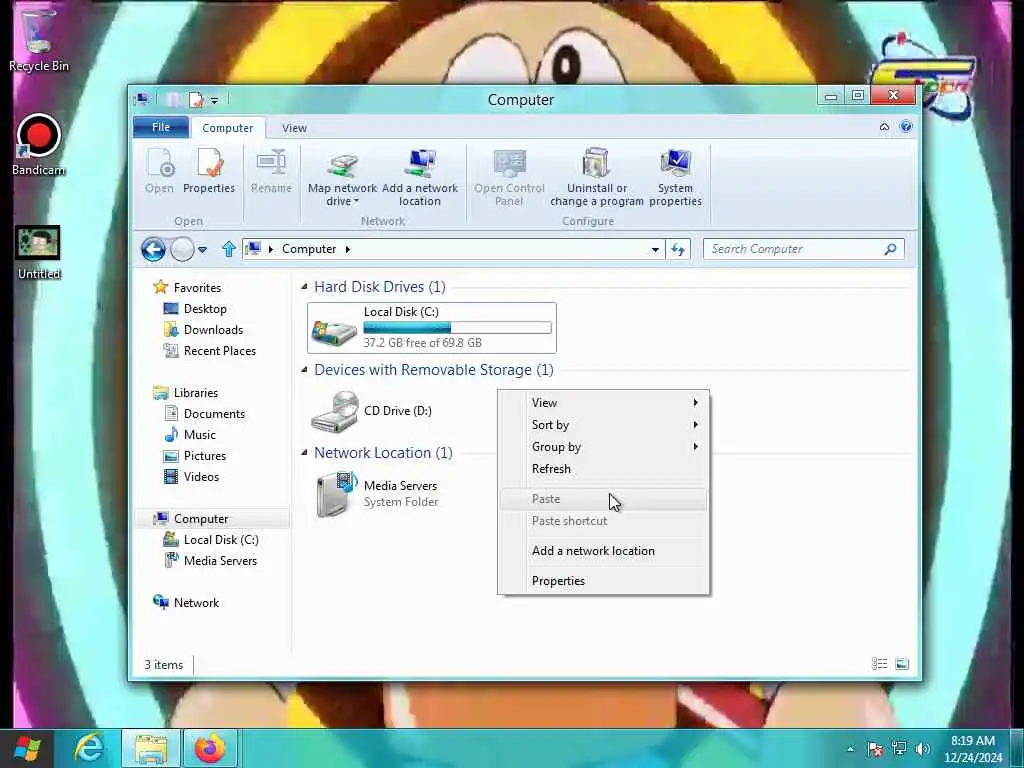Open the recent locations dropdown arrow

(x=202, y=249)
